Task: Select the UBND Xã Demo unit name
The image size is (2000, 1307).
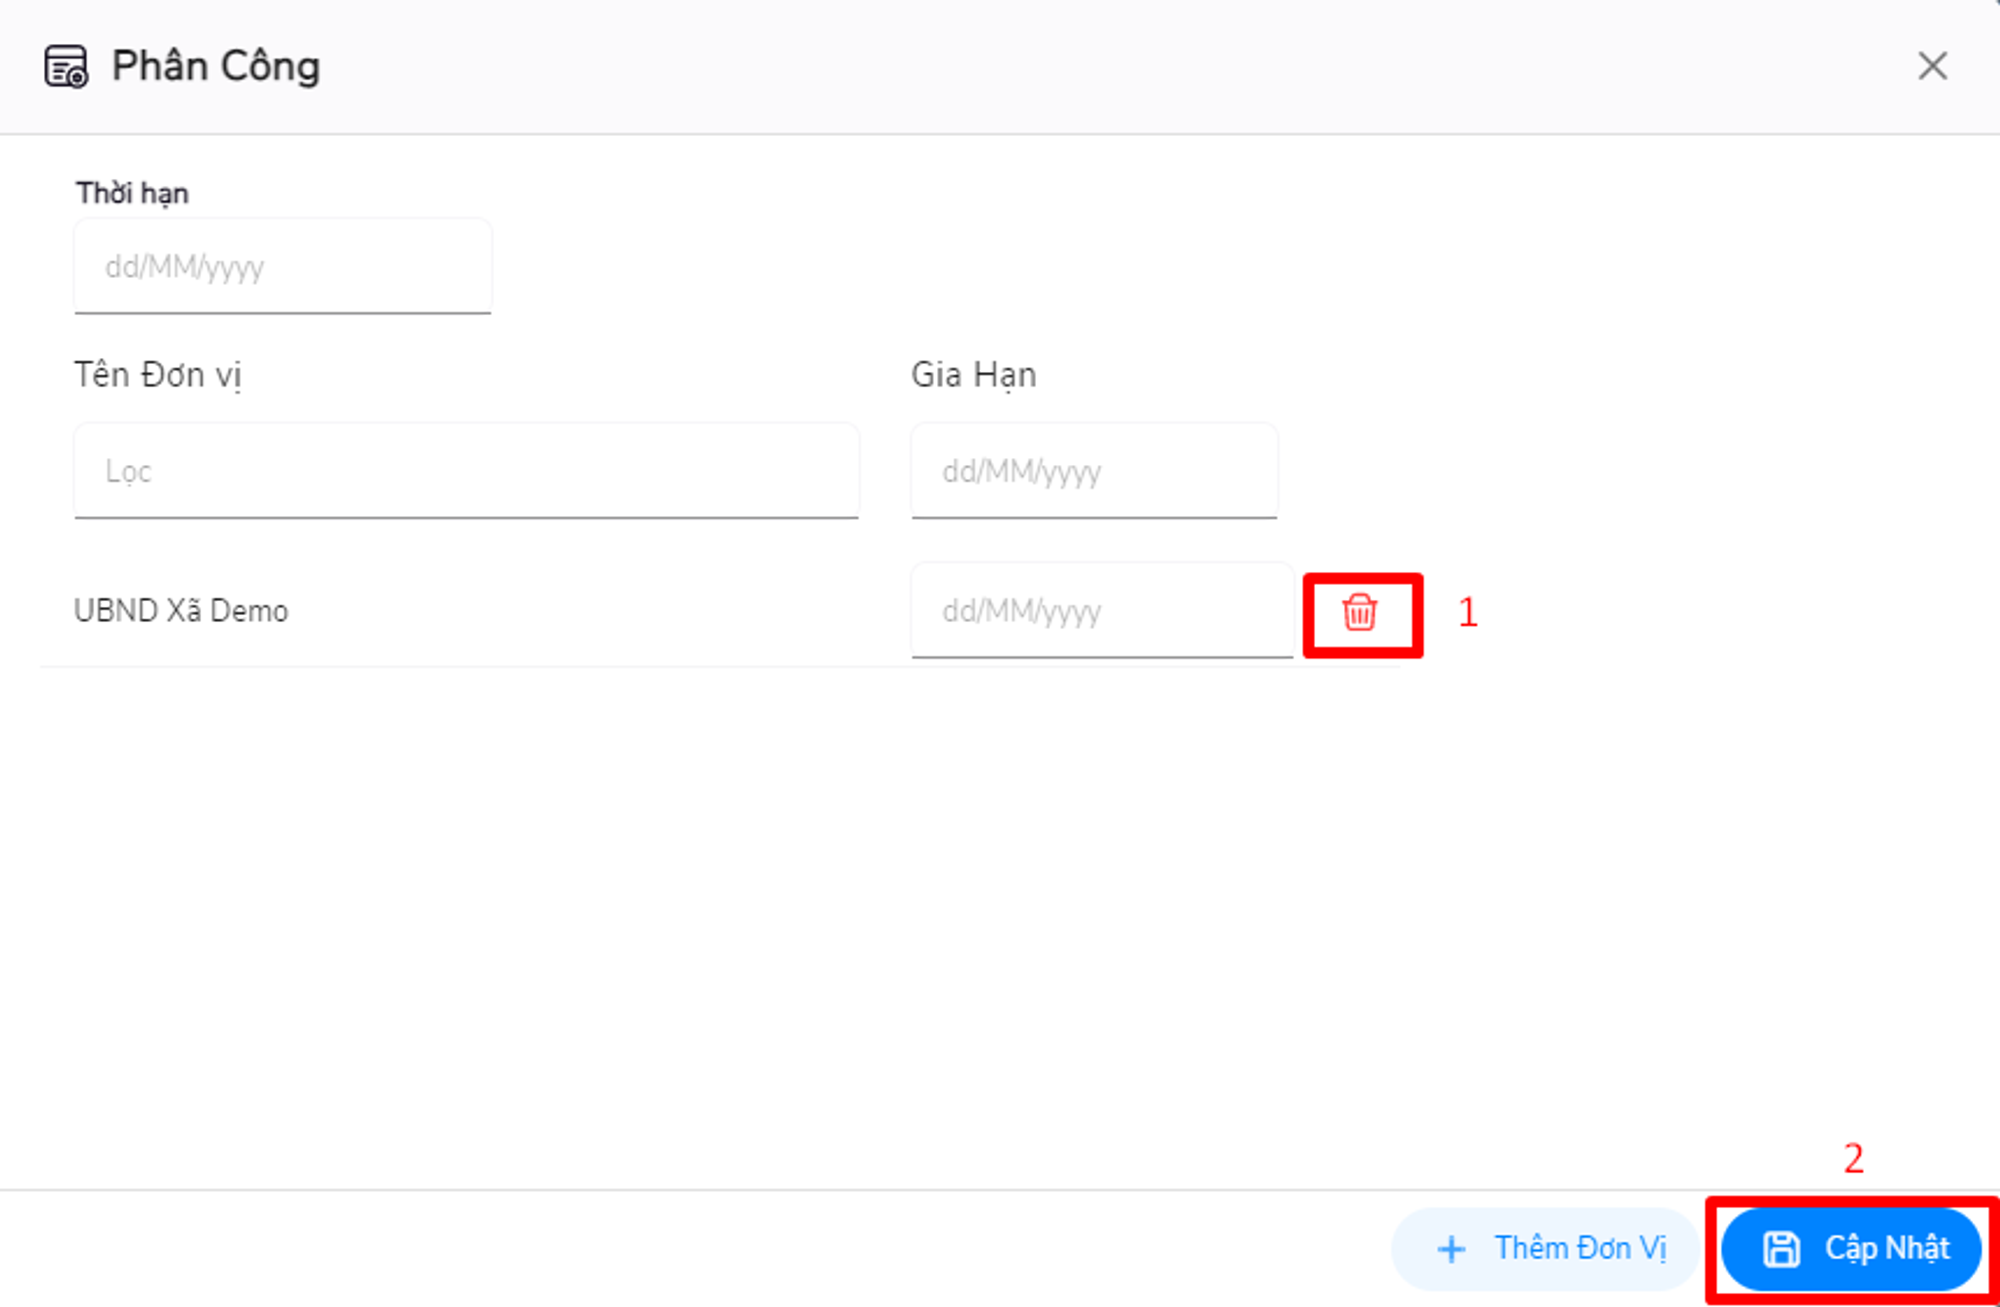Action: (181, 610)
